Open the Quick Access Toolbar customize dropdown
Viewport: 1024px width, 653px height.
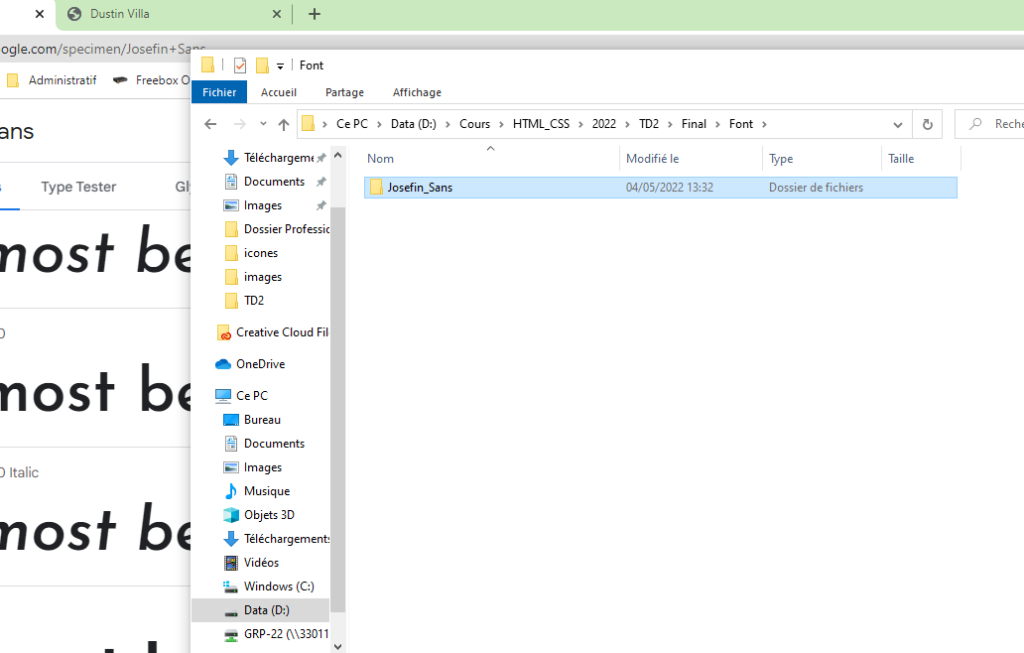280,66
